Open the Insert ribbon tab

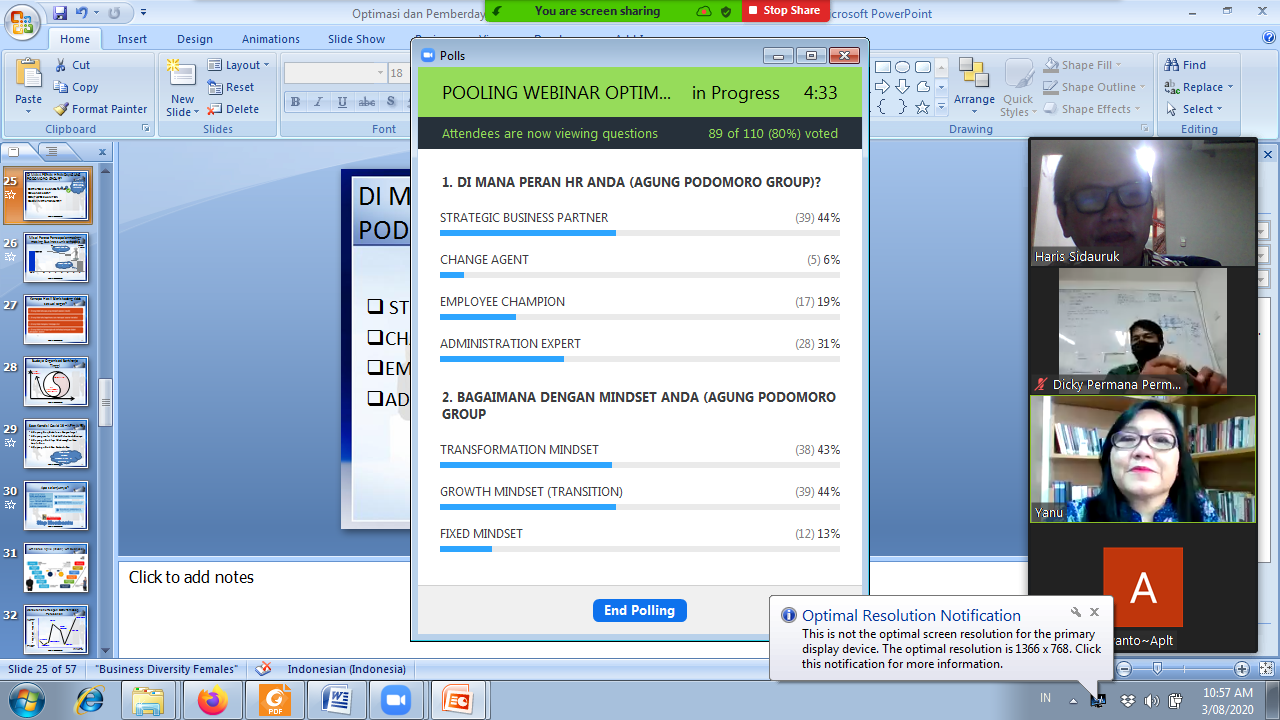click(x=132, y=39)
